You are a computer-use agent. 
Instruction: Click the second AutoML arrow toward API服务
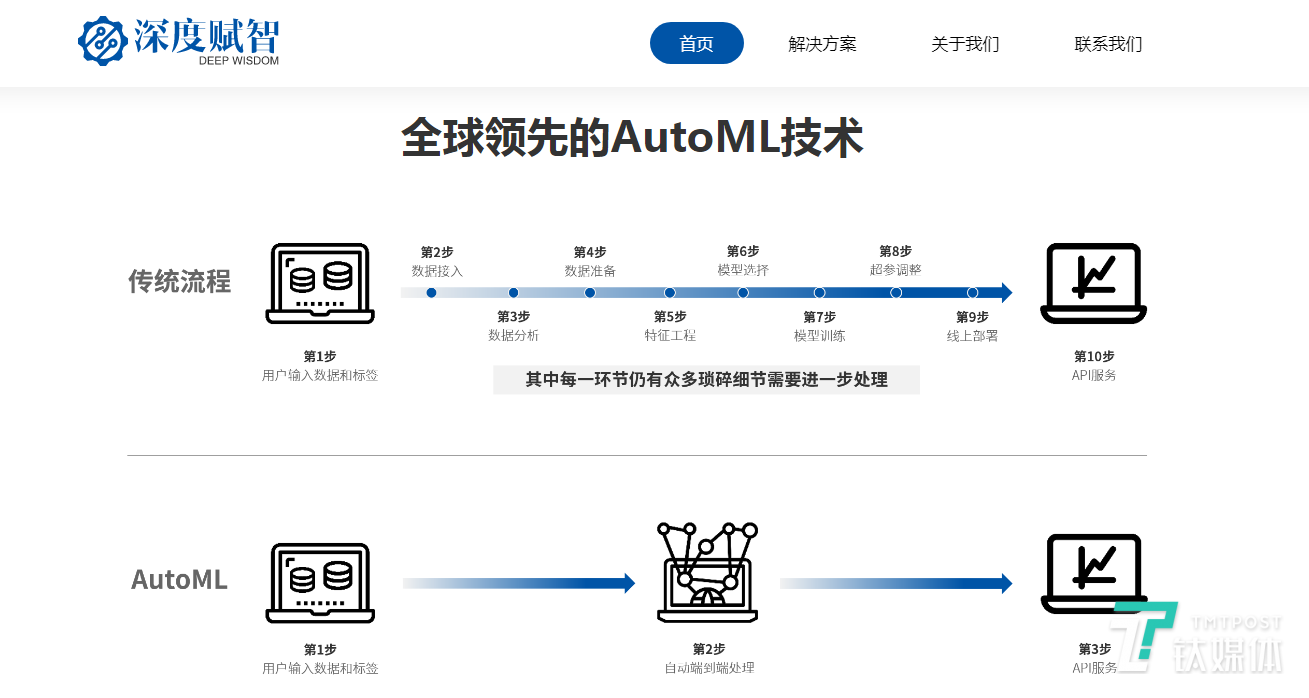click(896, 583)
